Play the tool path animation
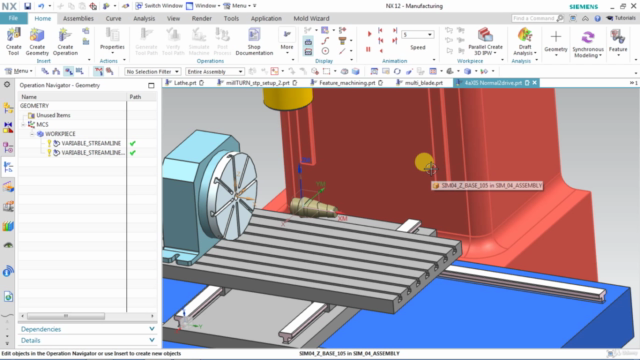 [x=369, y=34]
